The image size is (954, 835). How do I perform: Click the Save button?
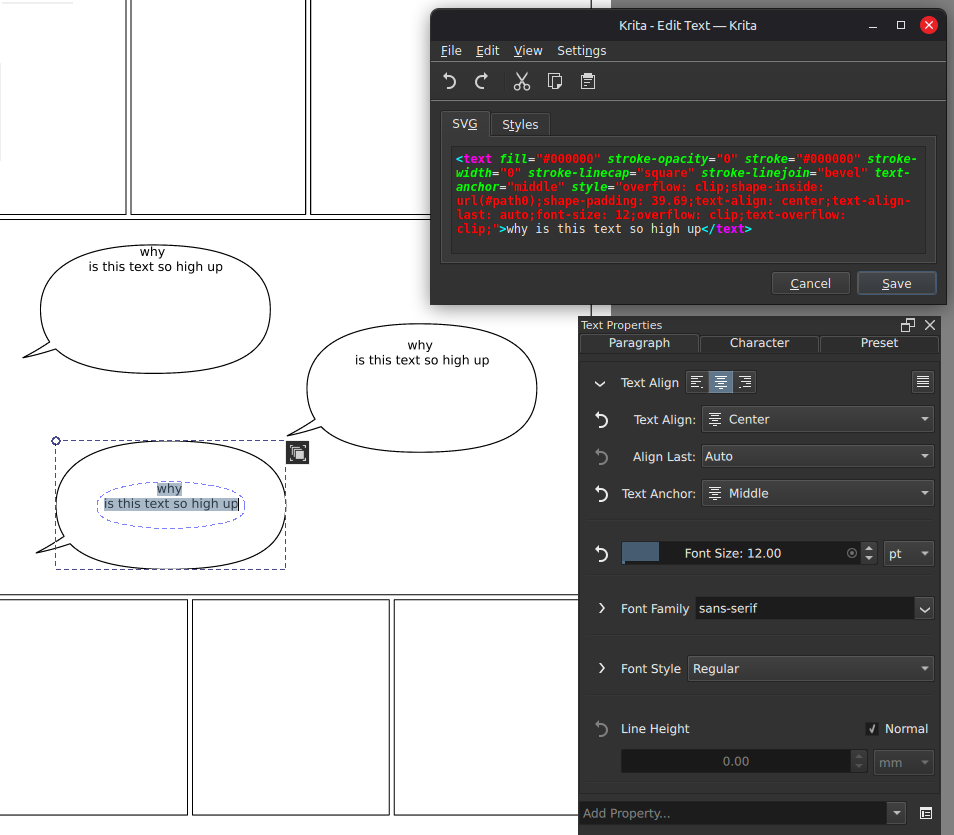896,283
